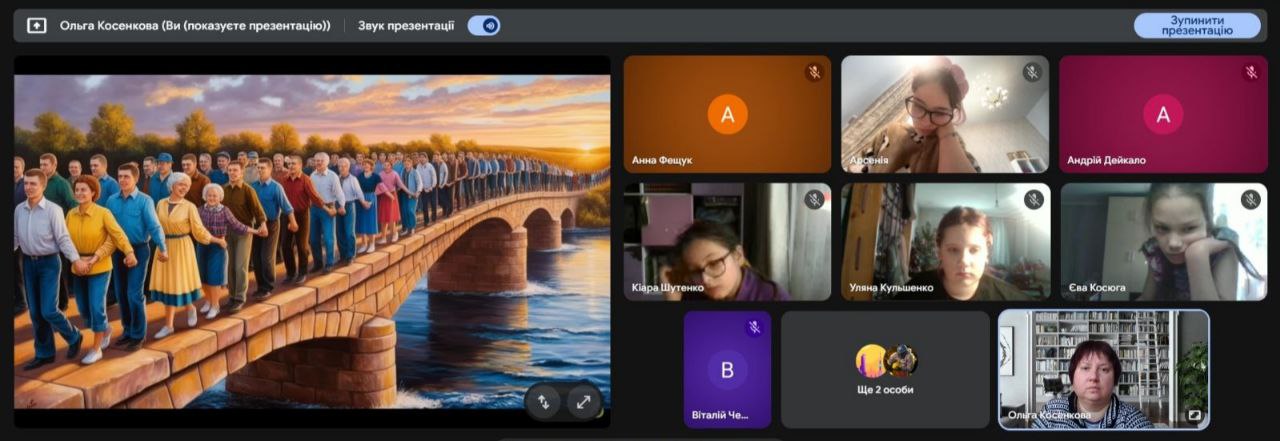Screen dimensions: 1280x441
Task: Click Анна Фещук's orange avatar circle
Action: click(x=727, y=114)
